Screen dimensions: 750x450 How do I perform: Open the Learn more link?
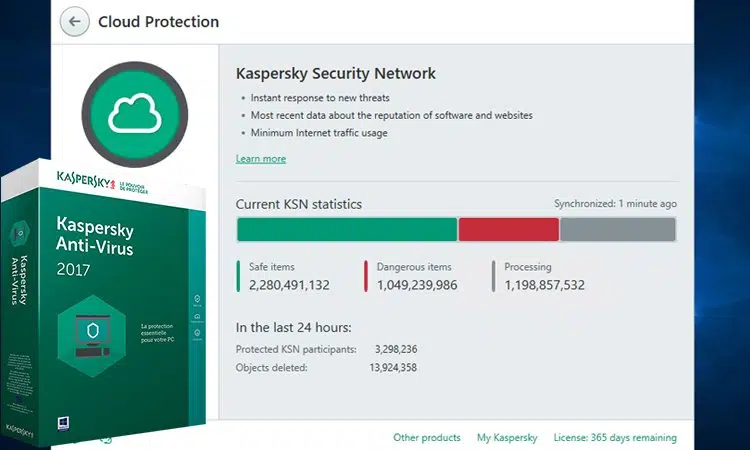pos(261,159)
